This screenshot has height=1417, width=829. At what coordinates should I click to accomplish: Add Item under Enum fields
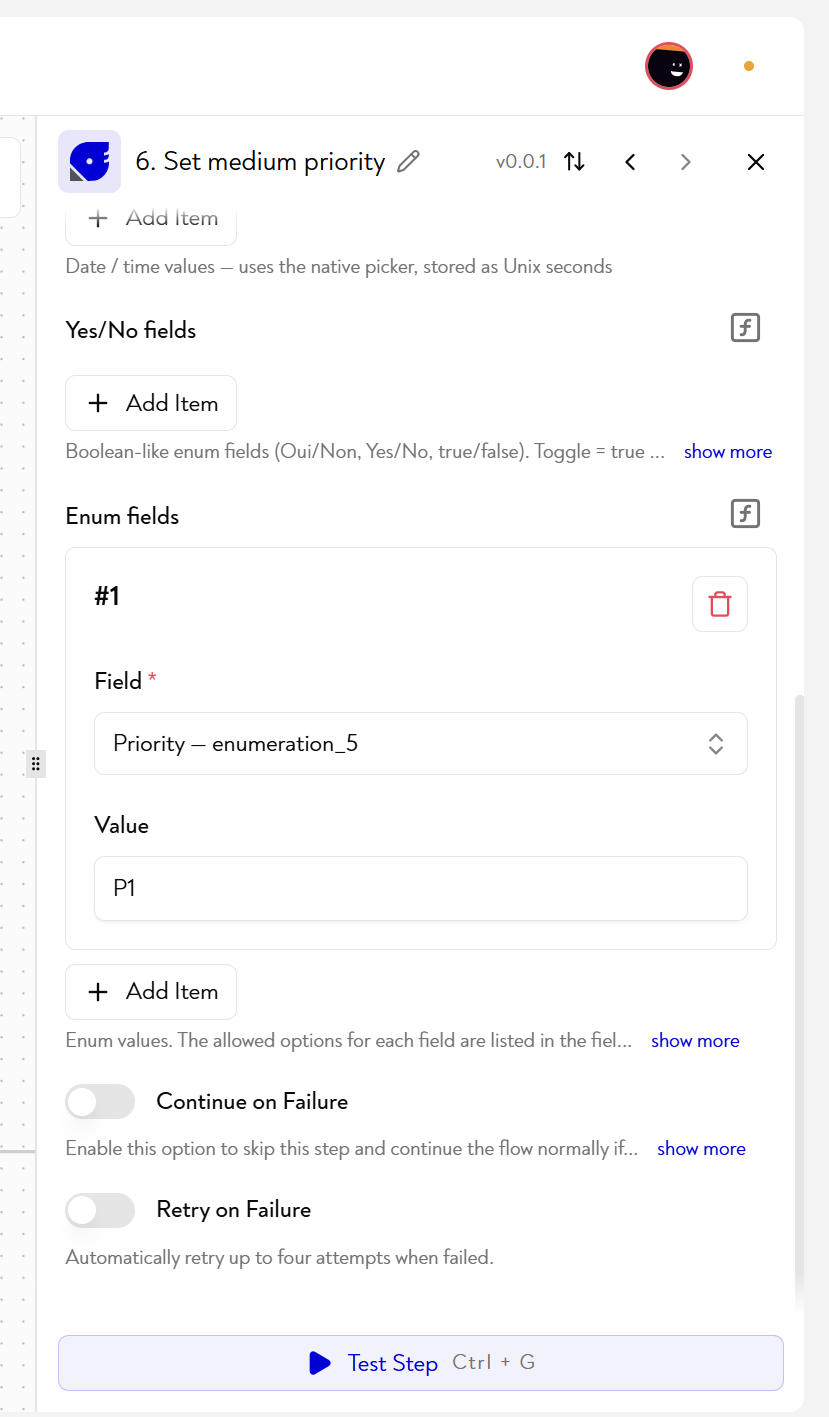point(151,991)
